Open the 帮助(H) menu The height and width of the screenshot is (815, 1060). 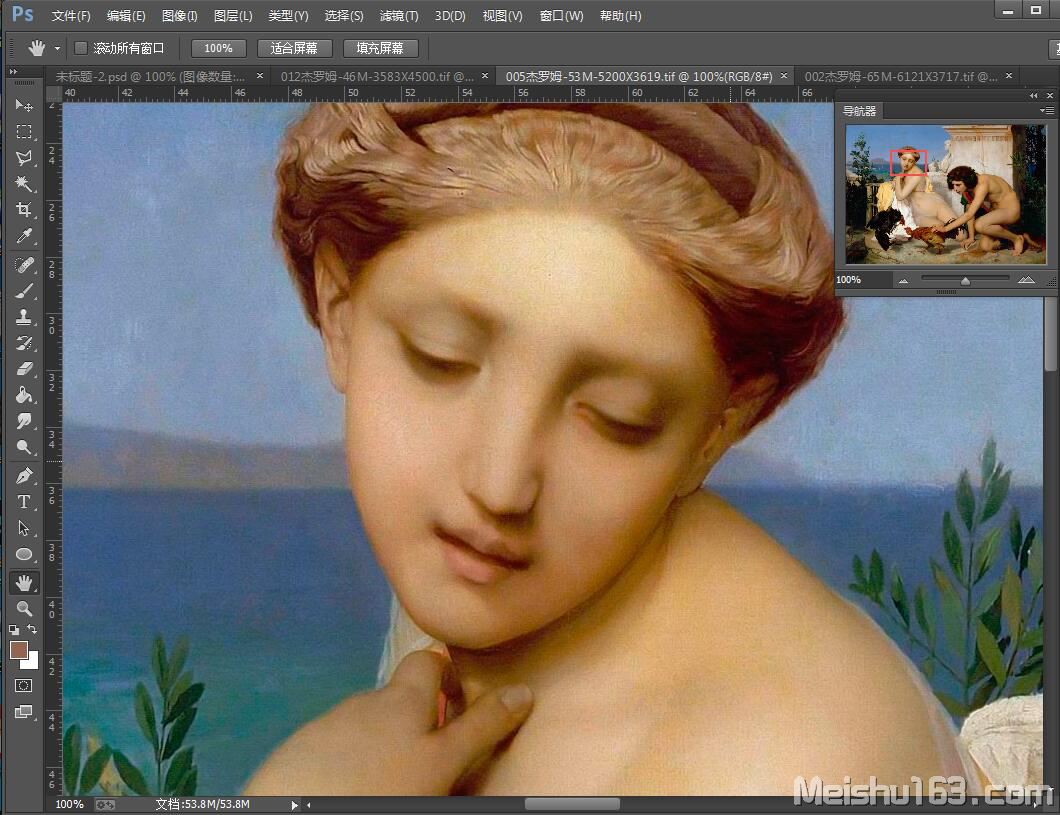click(x=620, y=16)
